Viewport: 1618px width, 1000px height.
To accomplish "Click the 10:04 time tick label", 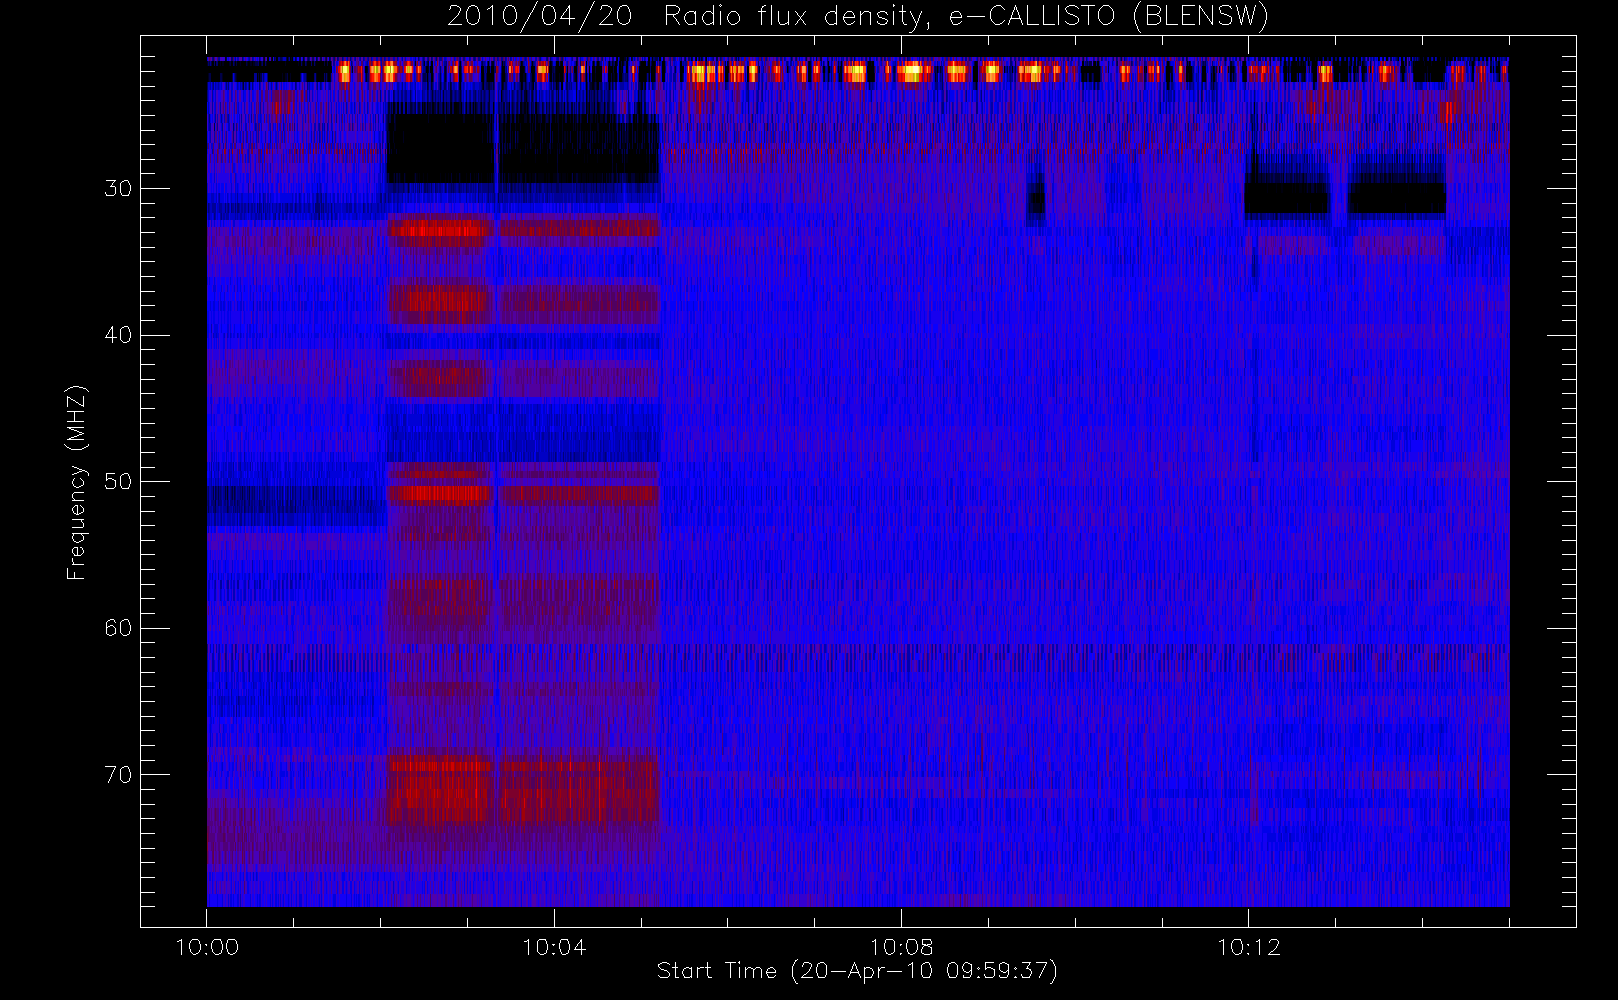I will pyautogui.click(x=554, y=947).
